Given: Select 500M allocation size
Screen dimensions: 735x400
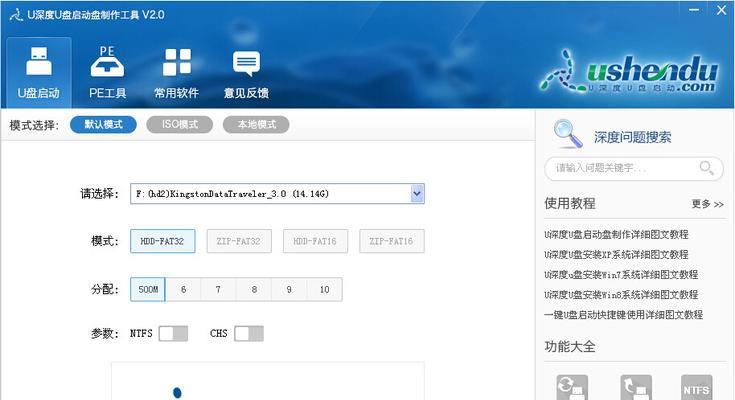Looking at the screenshot, I should 148,289.
